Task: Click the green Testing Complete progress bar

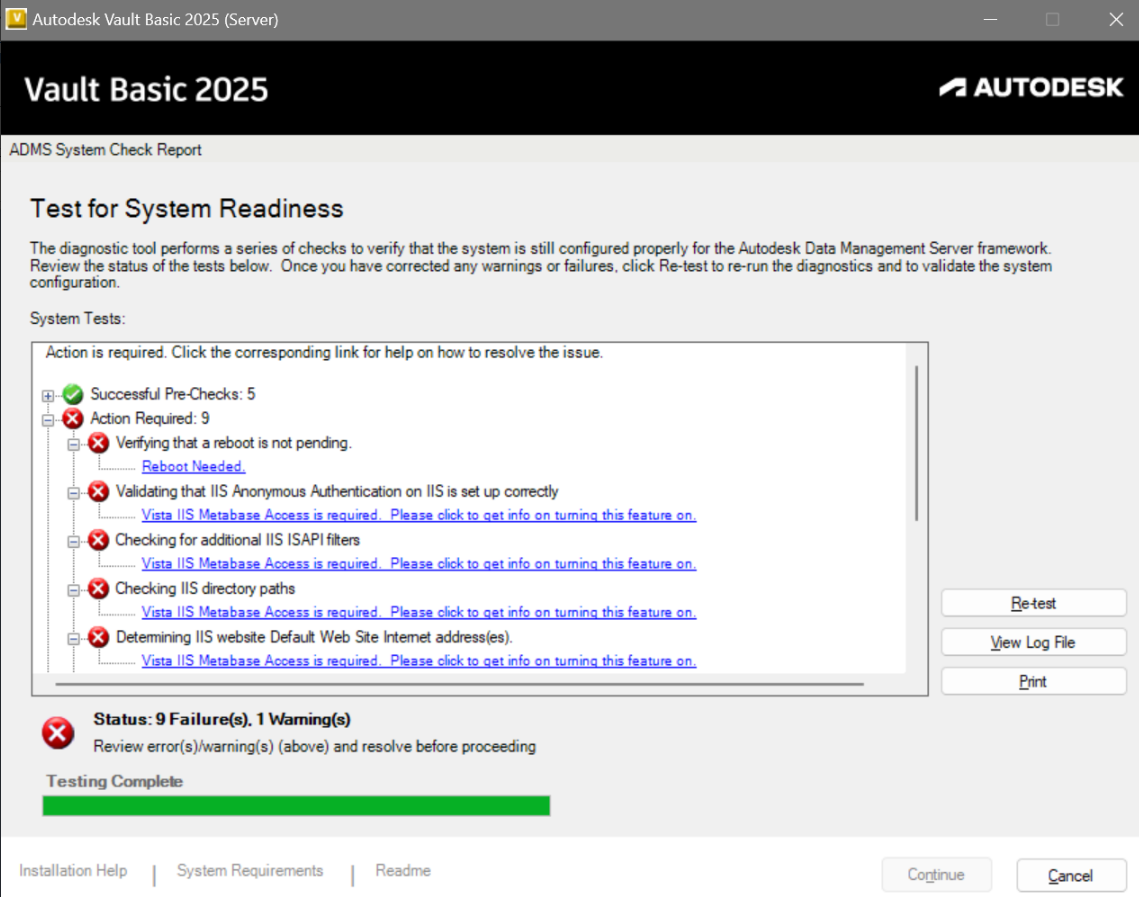Action: click(x=295, y=805)
